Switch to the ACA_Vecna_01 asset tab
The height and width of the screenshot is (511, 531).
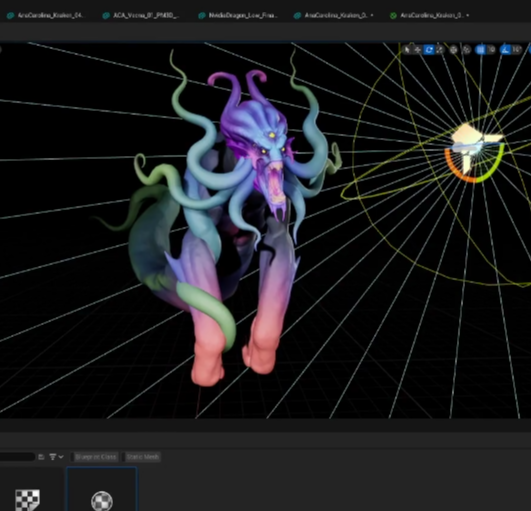coord(142,15)
